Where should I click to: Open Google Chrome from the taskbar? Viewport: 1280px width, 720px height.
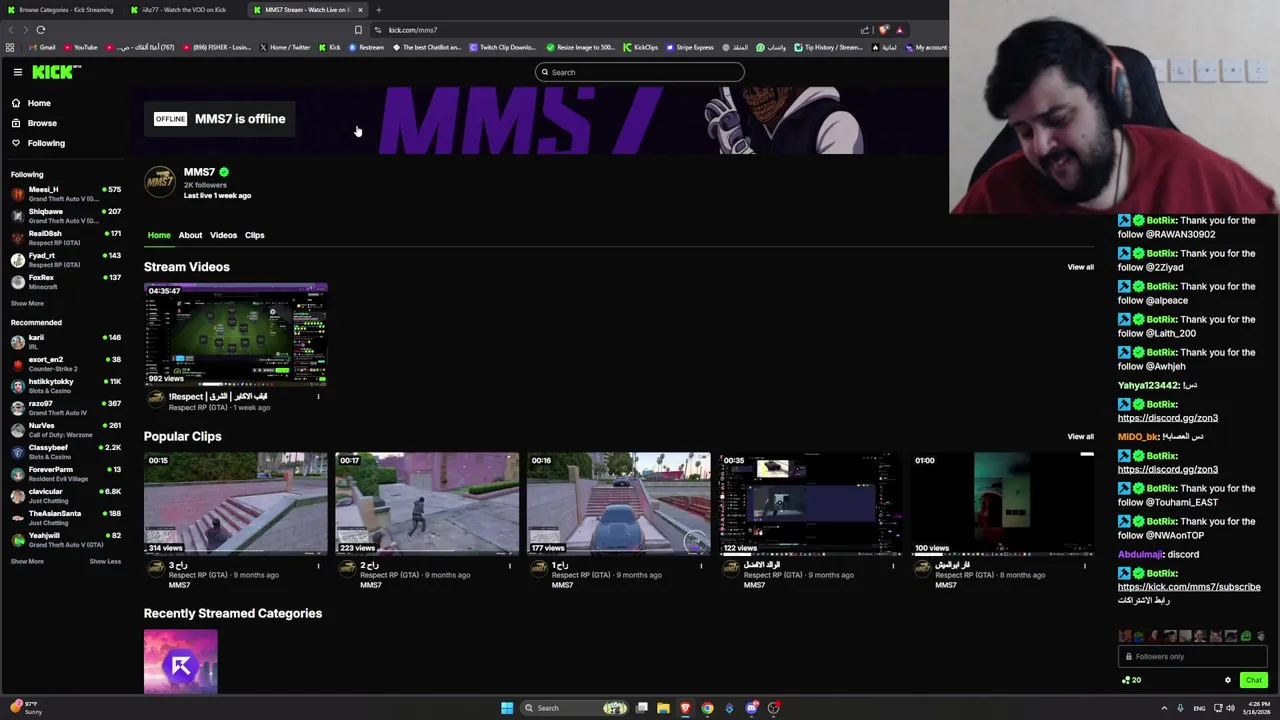click(x=707, y=708)
